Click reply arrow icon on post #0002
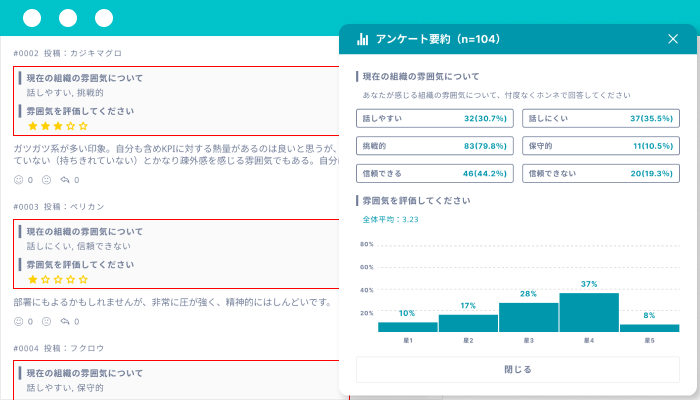 (x=65, y=180)
